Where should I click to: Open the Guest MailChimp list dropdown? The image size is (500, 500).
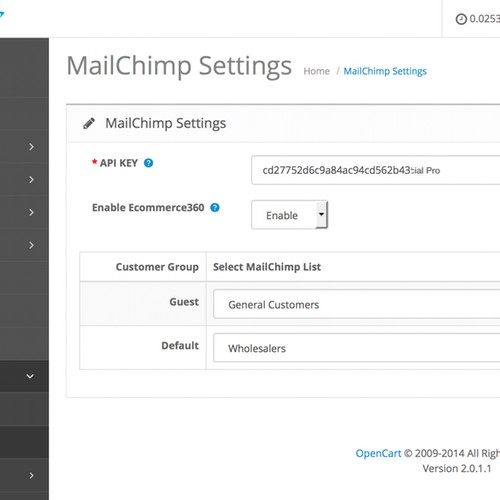click(357, 304)
